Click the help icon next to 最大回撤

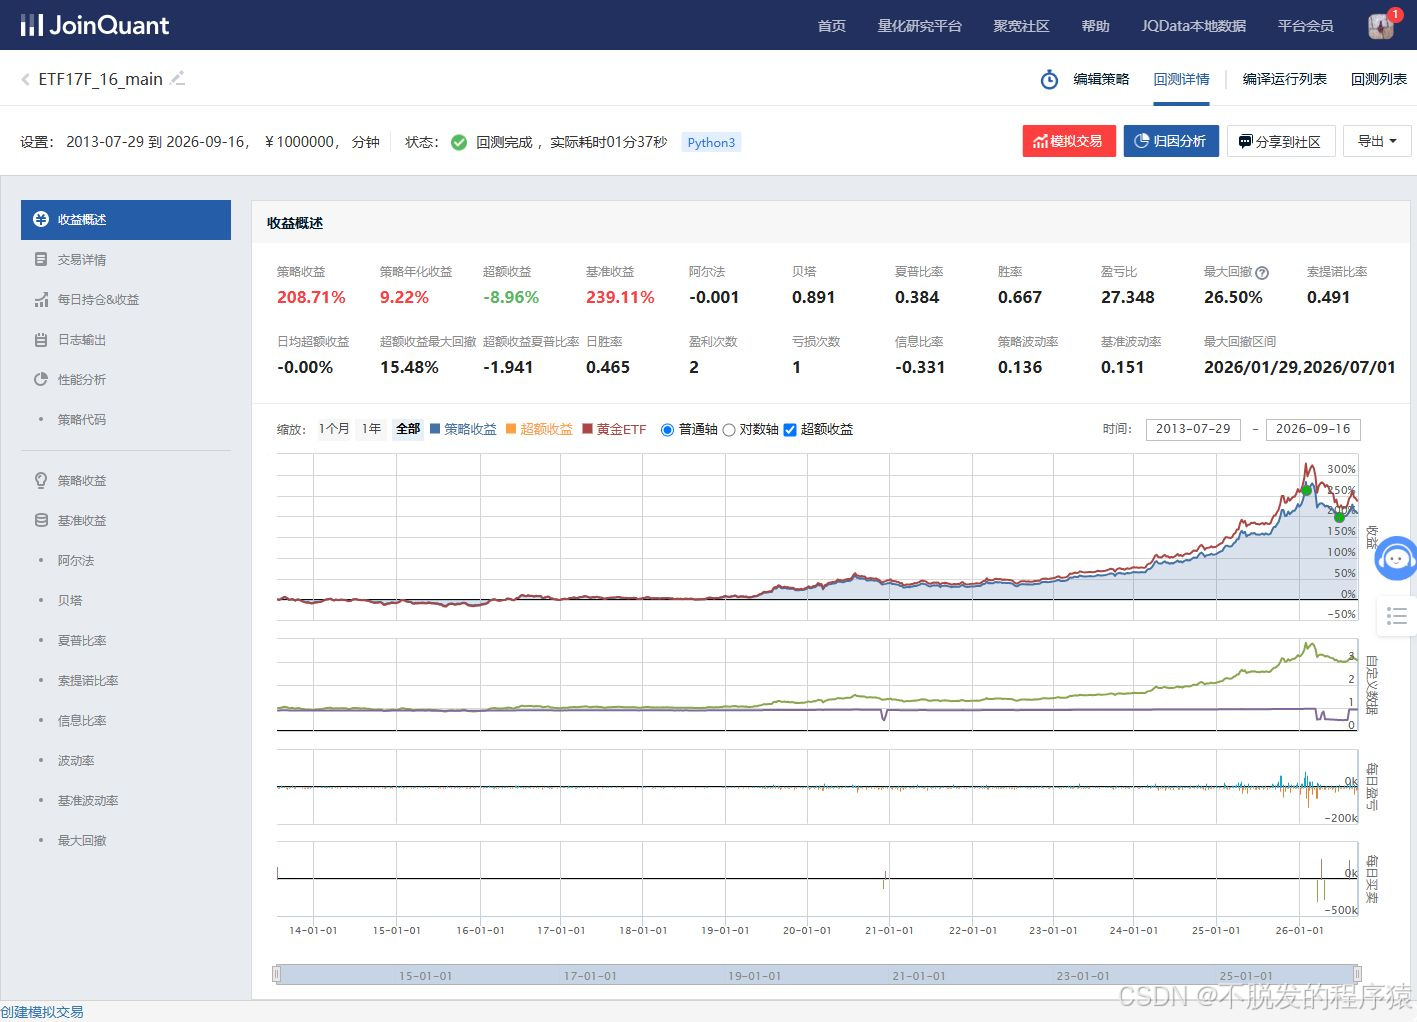point(1262,272)
